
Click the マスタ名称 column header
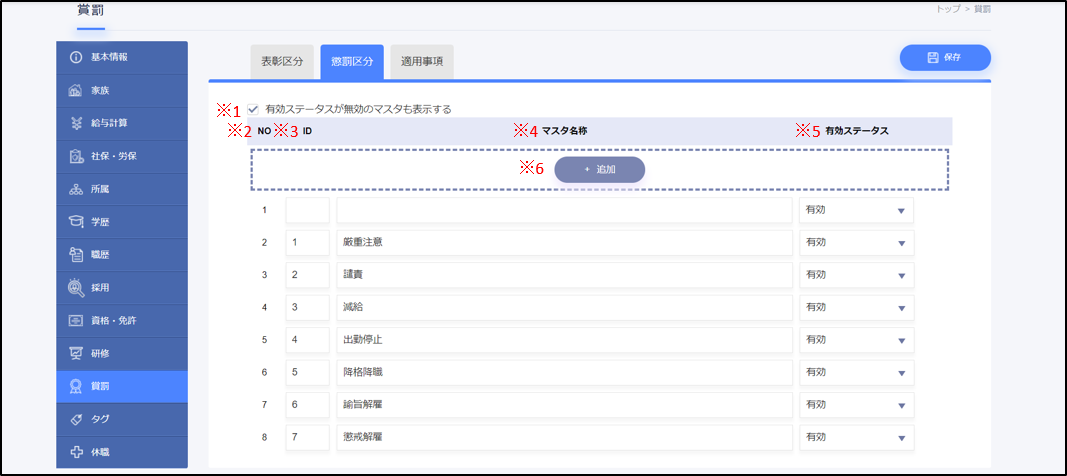[565, 131]
